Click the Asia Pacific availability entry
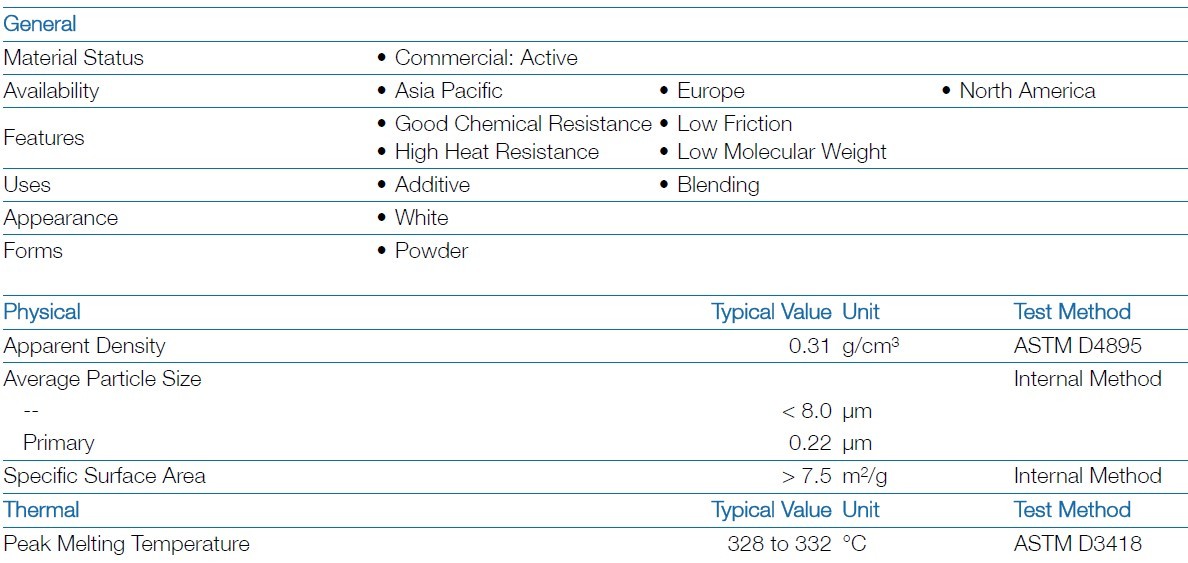Screen dimensions: 1188x563 click(x=448, y=91)
